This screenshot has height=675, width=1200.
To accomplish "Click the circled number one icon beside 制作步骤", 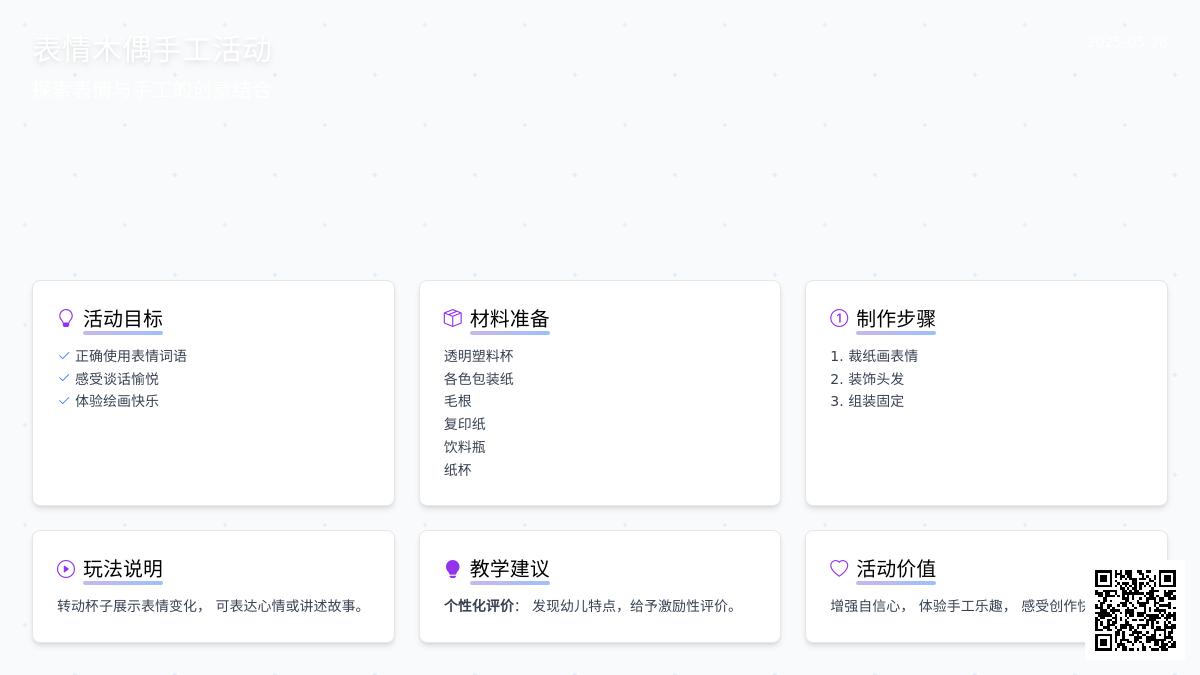I will coord(839,318).
